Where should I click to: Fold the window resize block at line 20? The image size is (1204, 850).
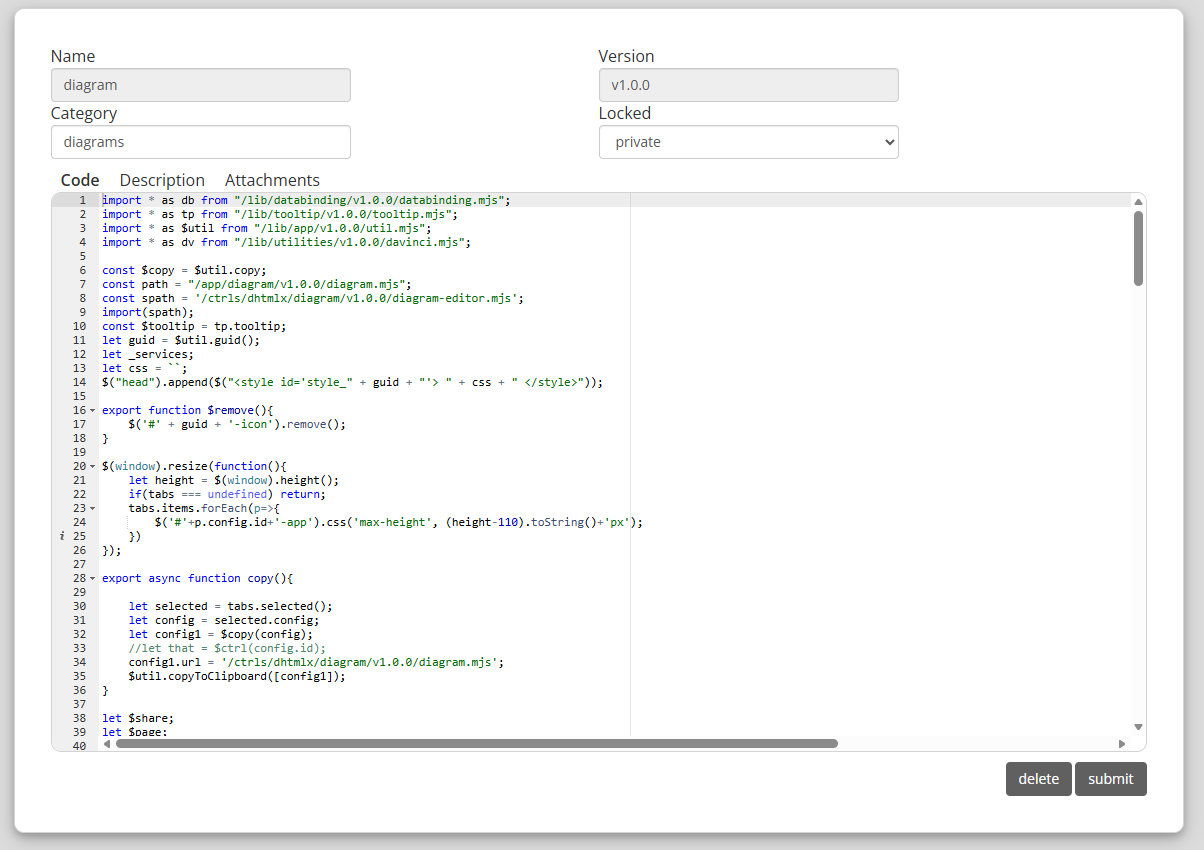click(93, 466)
